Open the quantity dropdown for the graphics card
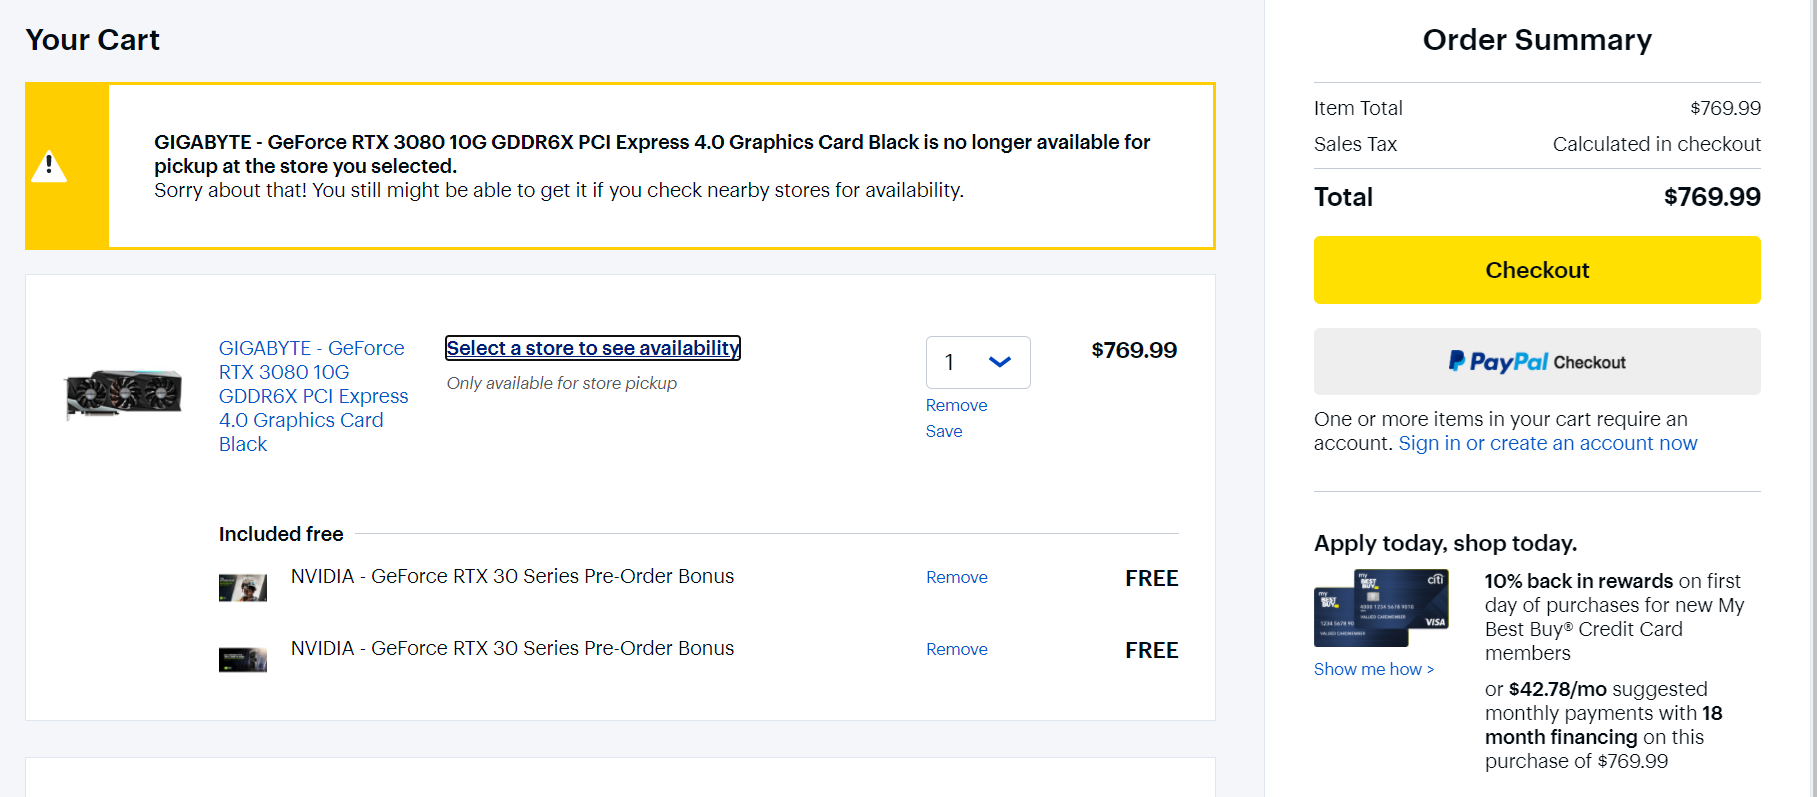The height and width of the screenshot is (797, 1817). [978, 362]
